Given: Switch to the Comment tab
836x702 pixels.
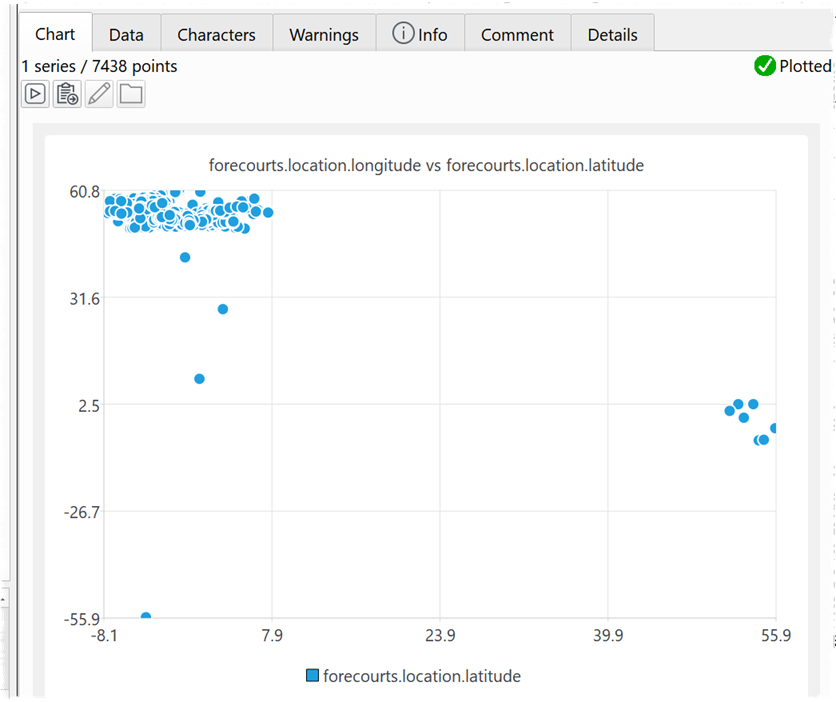Looking at the screenshot, I should (x=518, y=34).
